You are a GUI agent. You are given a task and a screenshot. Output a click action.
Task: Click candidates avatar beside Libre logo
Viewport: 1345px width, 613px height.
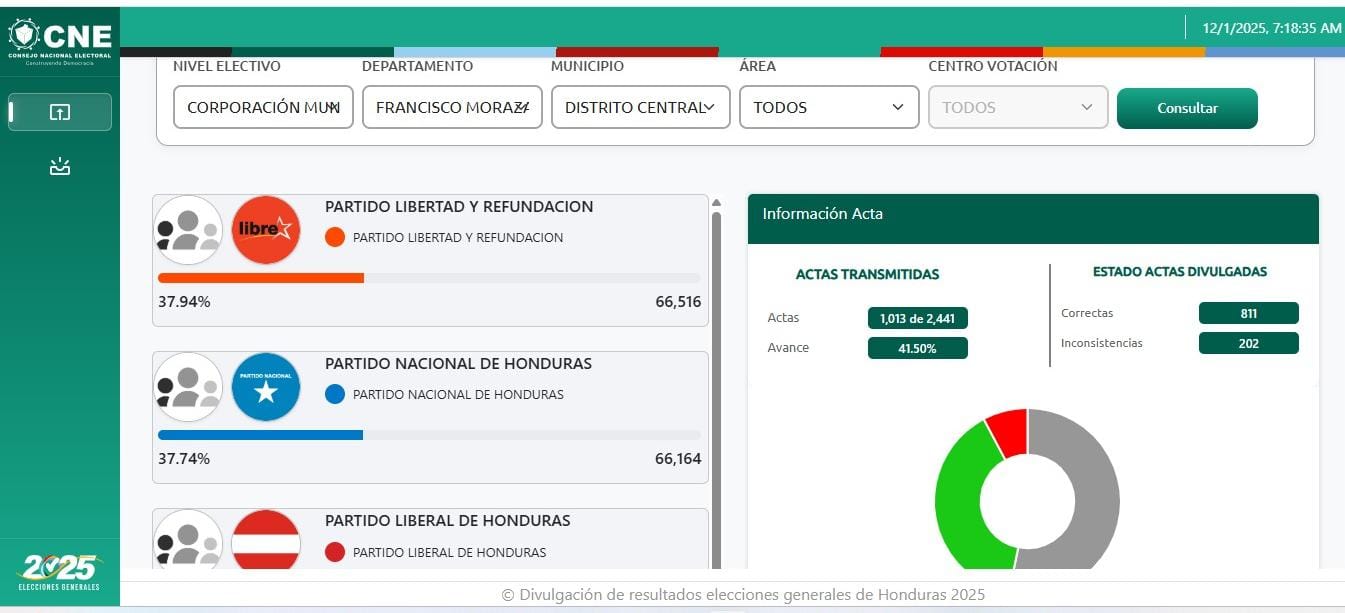(188, 230)
